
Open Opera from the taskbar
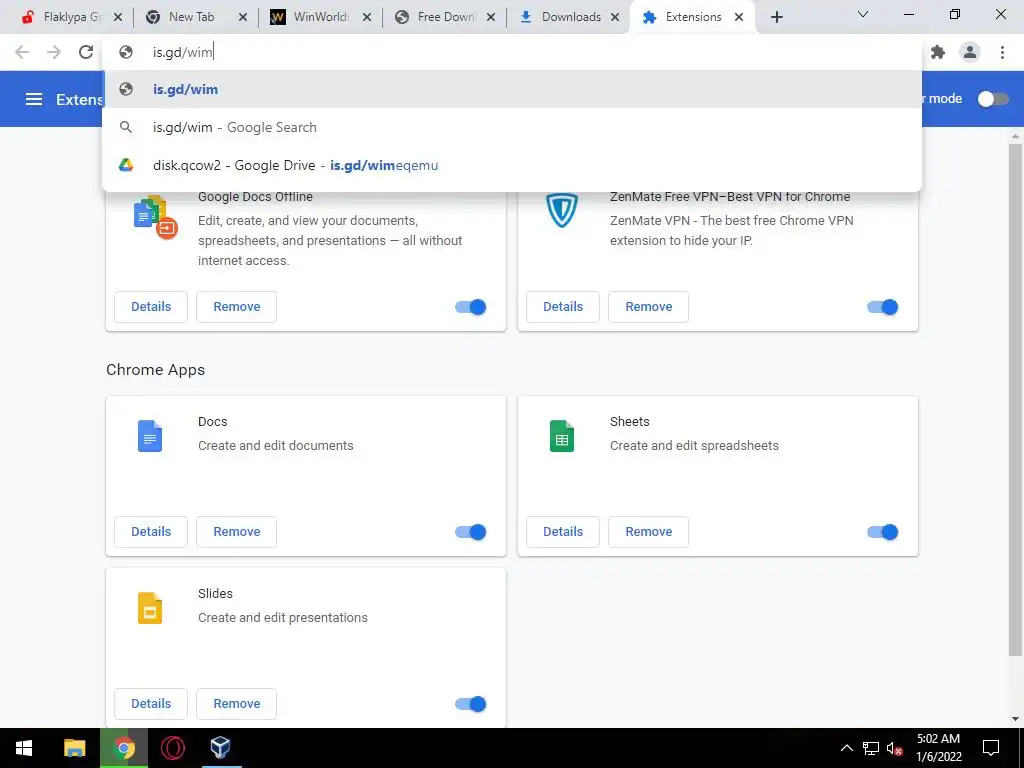tap(172, 748)
